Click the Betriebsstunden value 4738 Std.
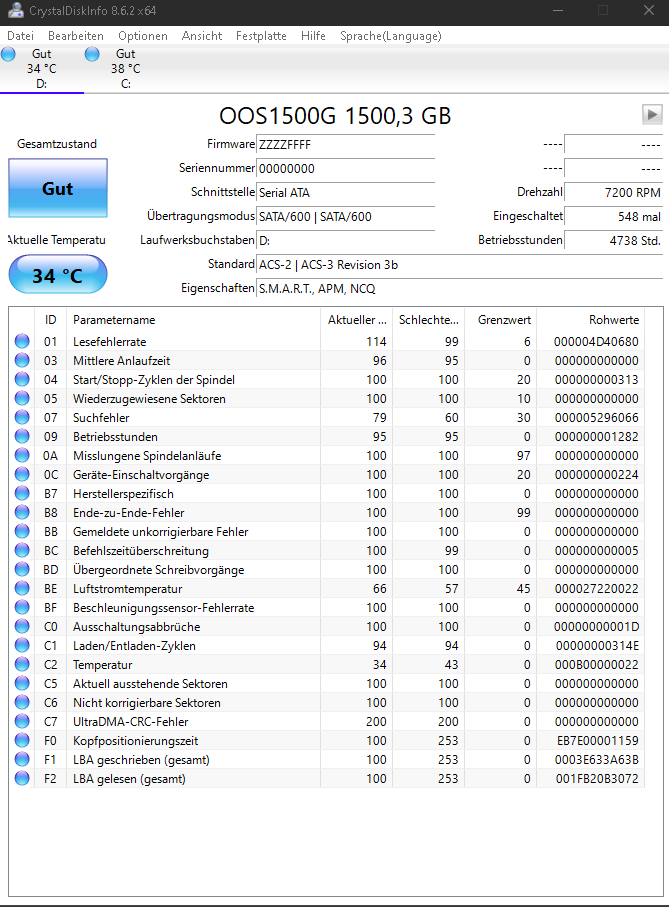669x907 pixels. pyautogui.click(x=613, y=241)
